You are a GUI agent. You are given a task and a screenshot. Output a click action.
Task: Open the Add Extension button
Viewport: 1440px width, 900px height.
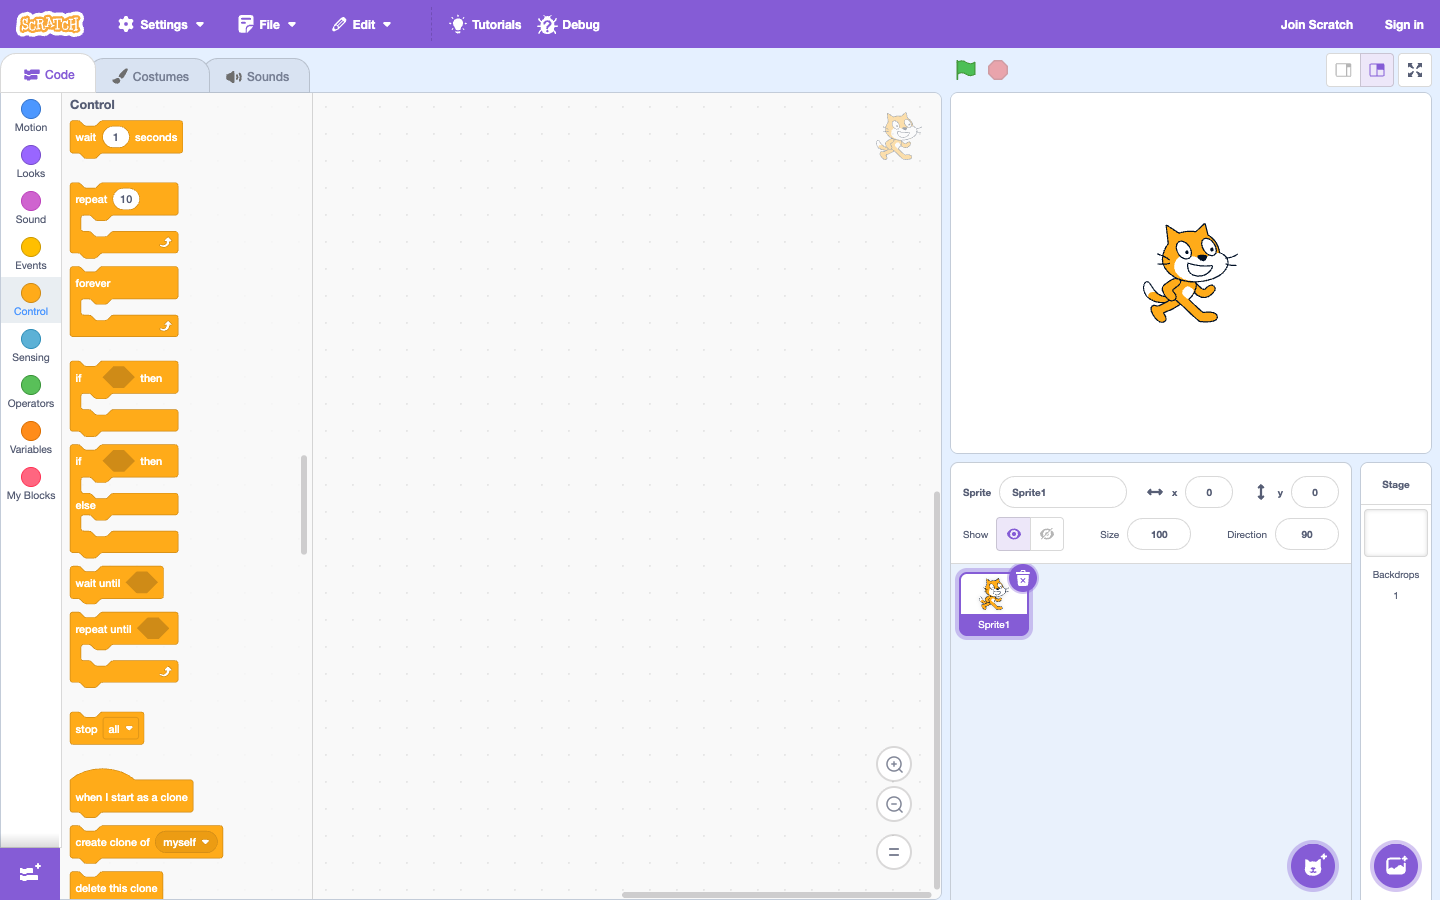[30, 873]
